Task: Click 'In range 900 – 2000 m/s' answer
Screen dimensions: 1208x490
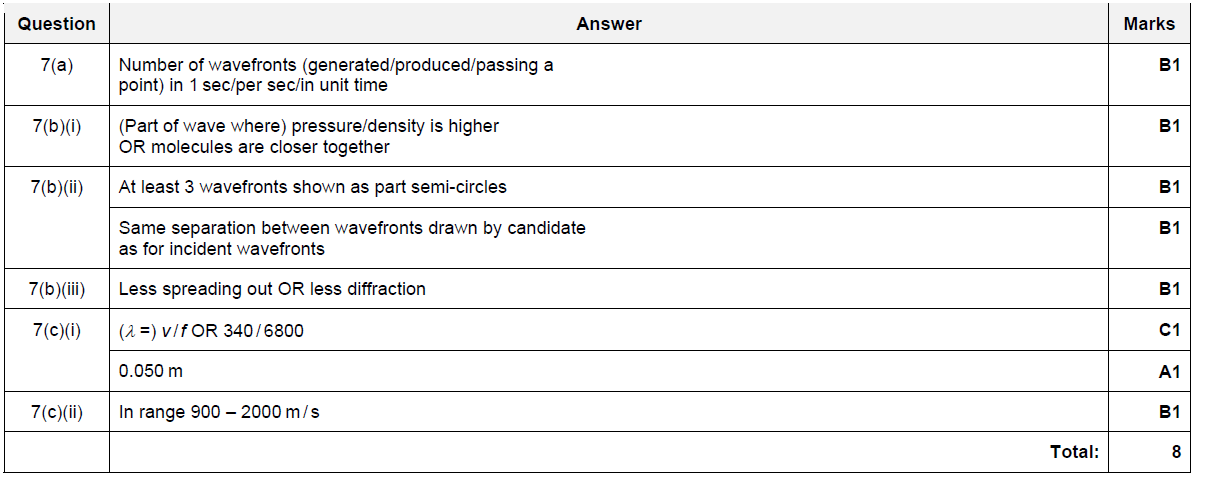Action: (219, 412)
